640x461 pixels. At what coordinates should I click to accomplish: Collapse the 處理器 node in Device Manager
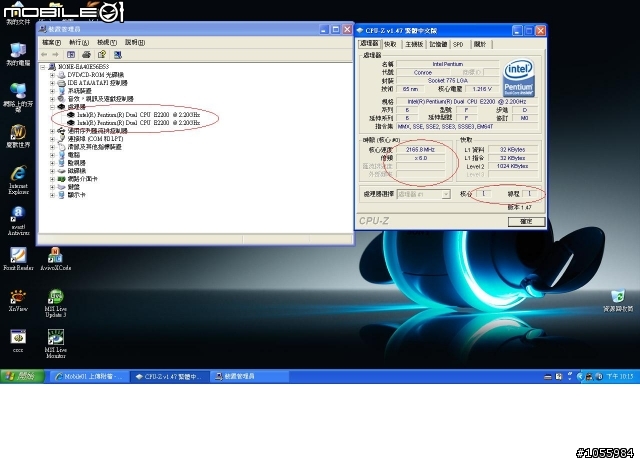point(52,107)
